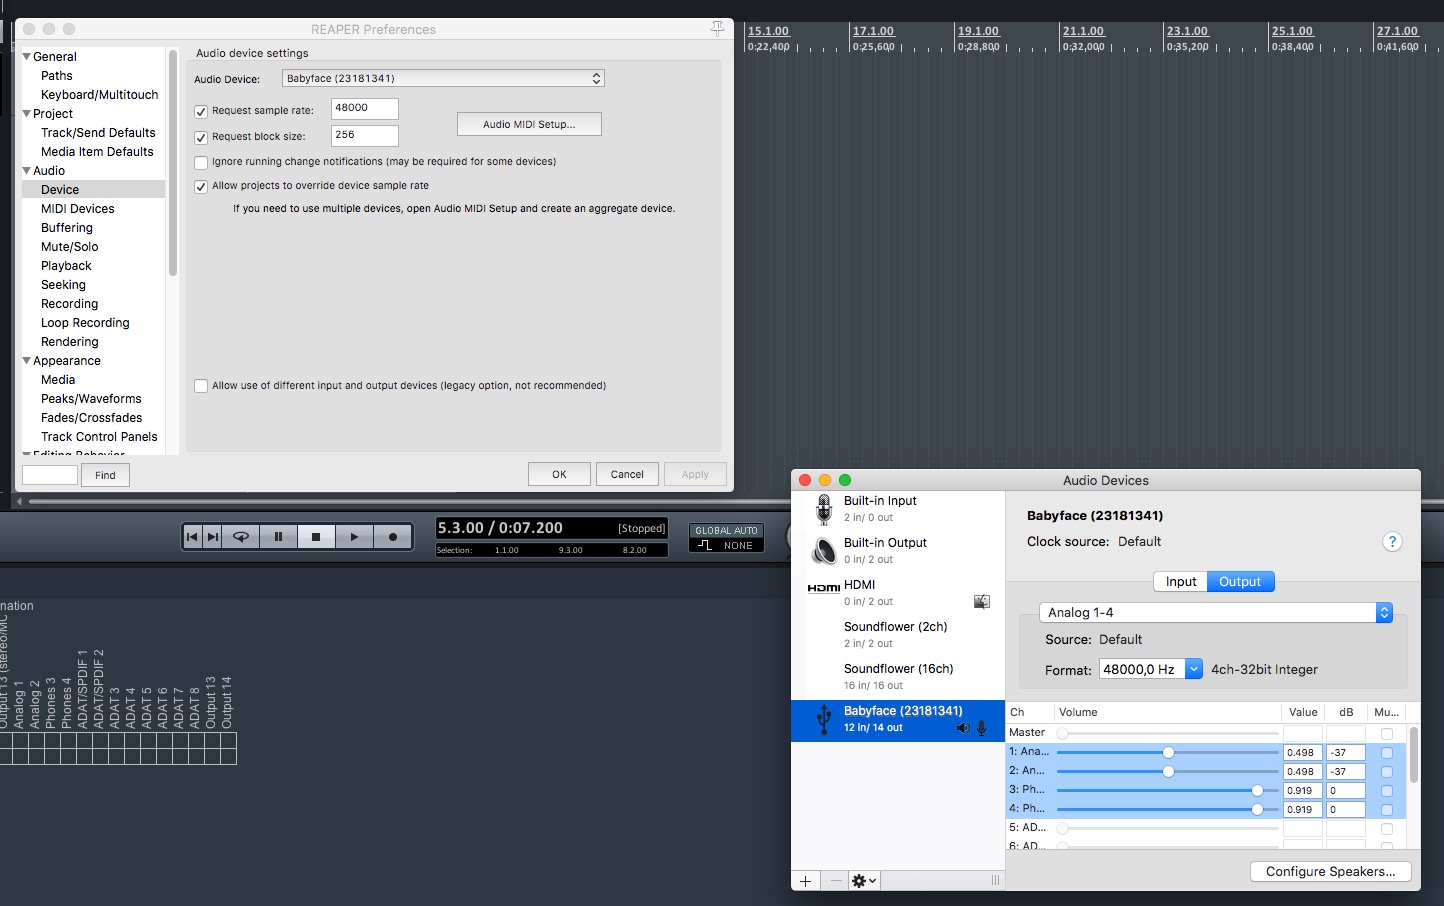This screenshot has width=1444, height=906.
Task: Start playback with the Play button
Action: 354,537
